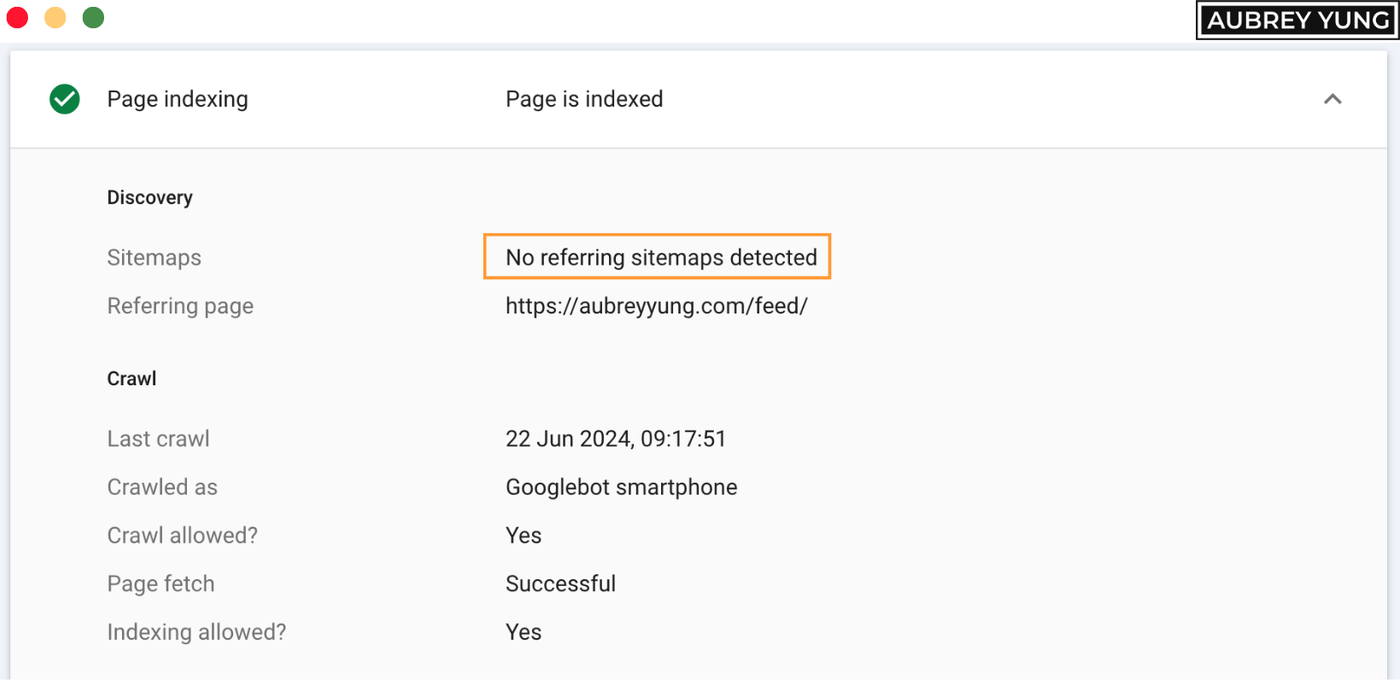Open the highlighted No referring sitemaps detected box
1400x680 pixels.
(657, 257)
